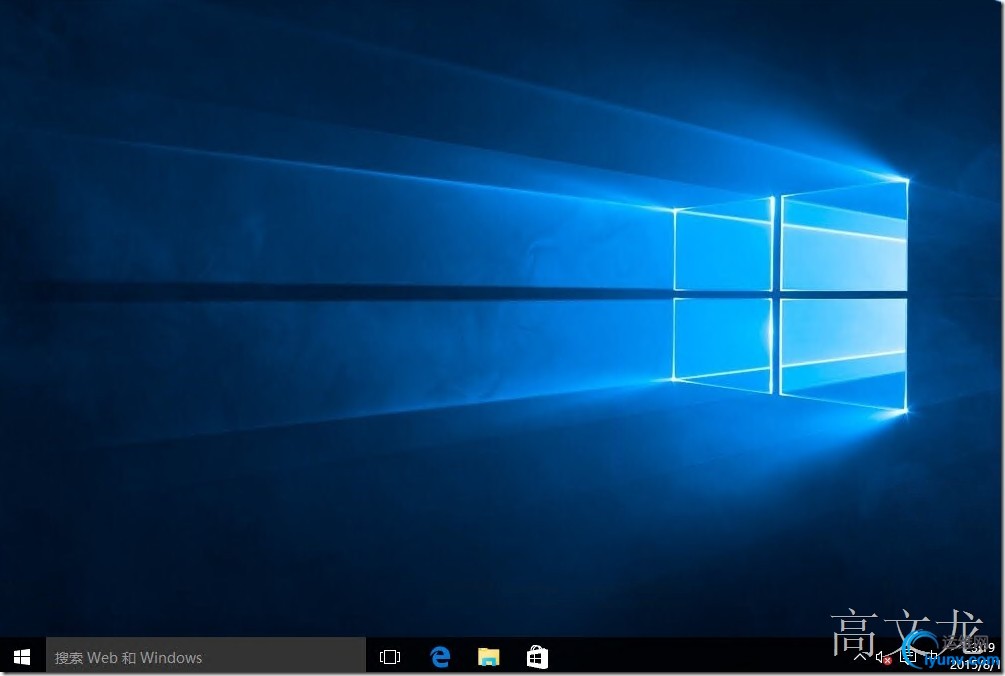The height and width of the screenshot is (676, 1005).
Task: Click Show Desktop sliver at the taskbar's far right
Action: [1001, 657]
